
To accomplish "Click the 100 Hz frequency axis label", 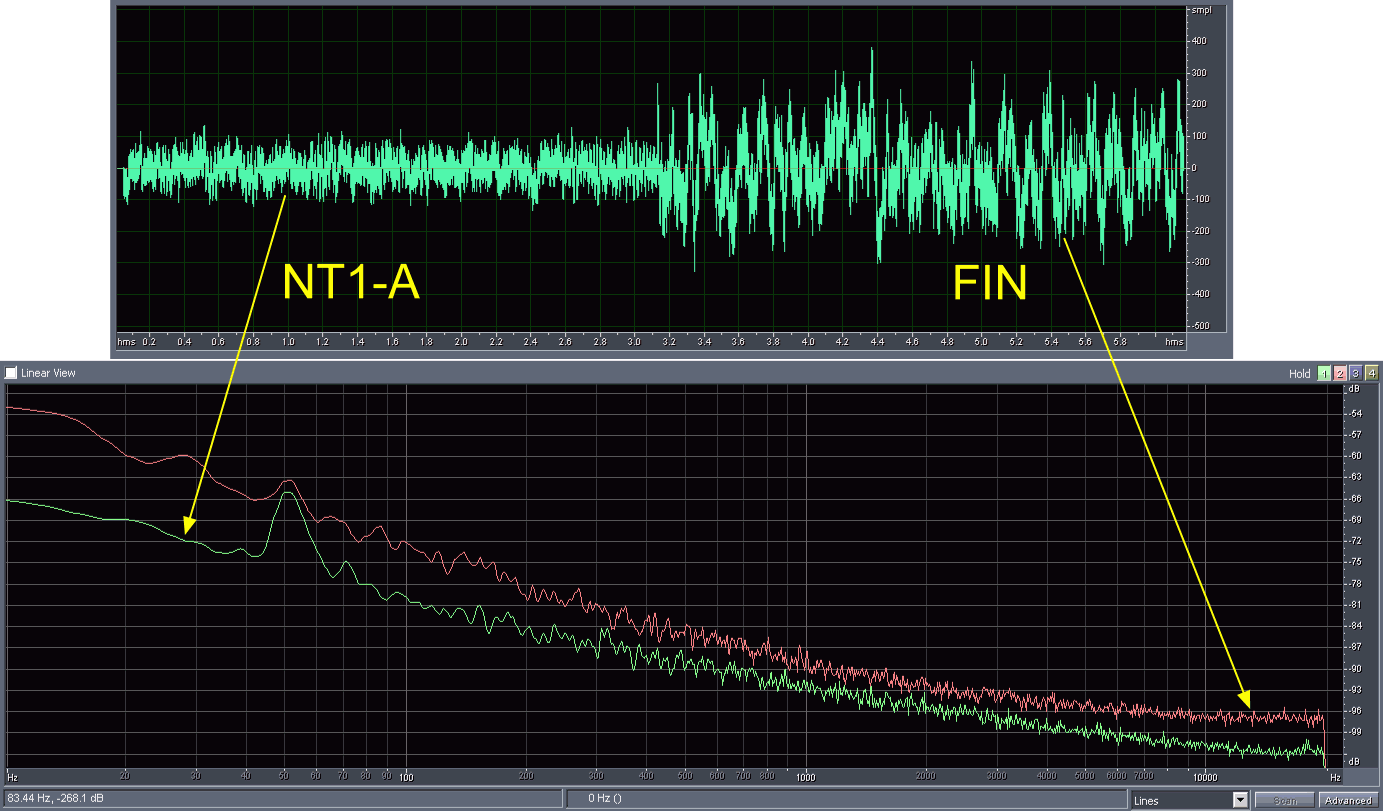I will point(406,776).
